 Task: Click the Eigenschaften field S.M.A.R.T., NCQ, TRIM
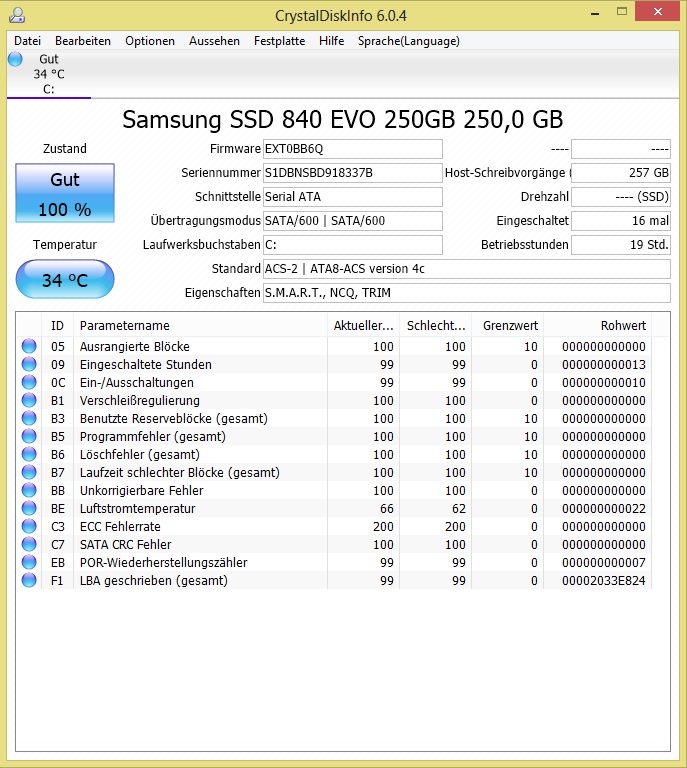[467, 293]
